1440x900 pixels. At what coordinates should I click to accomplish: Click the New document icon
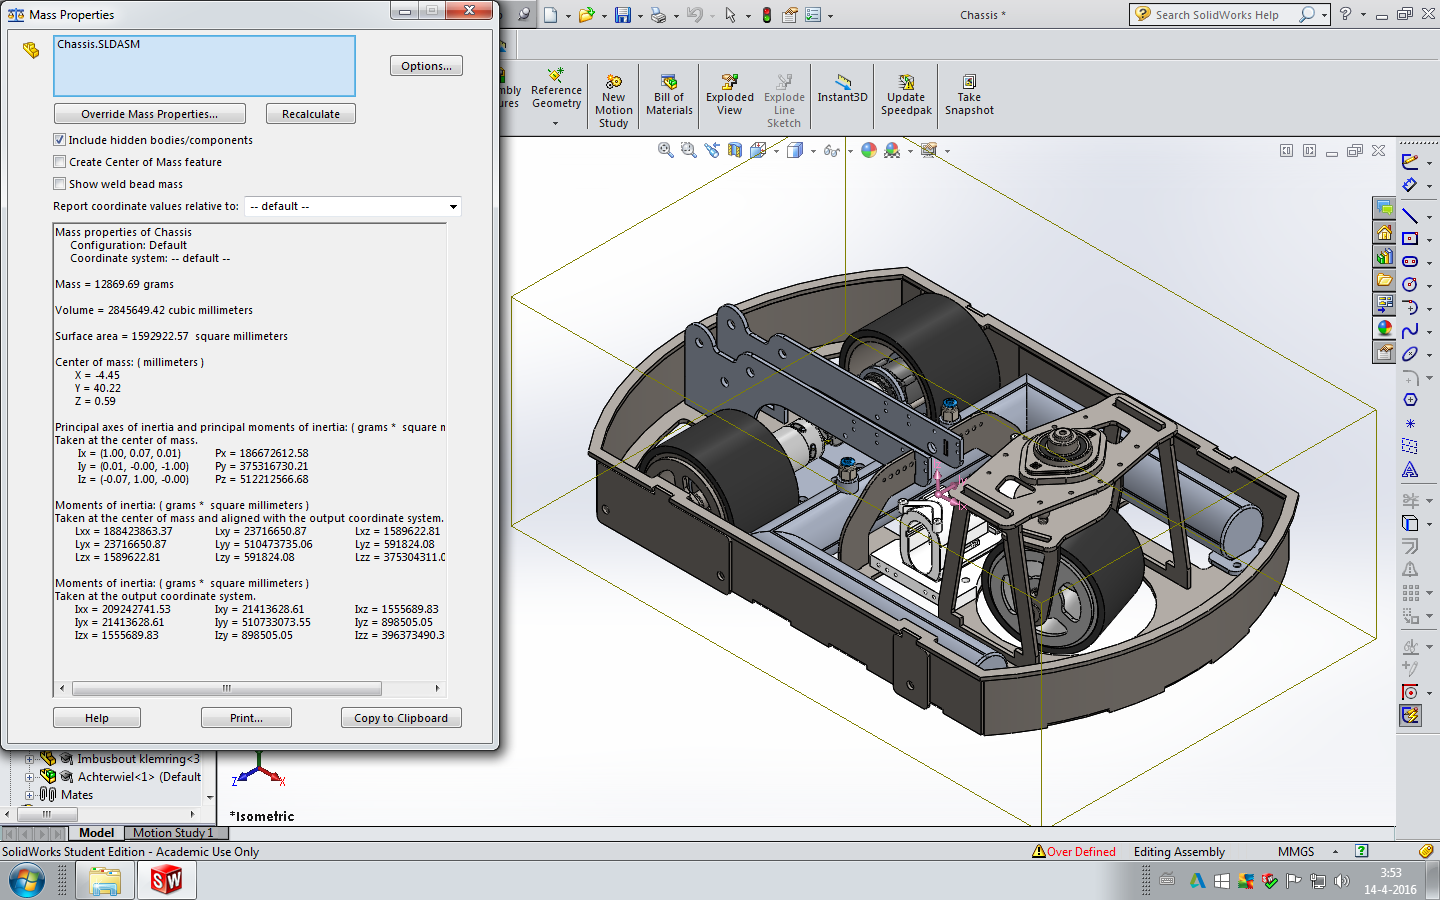(x=551, y=15)
